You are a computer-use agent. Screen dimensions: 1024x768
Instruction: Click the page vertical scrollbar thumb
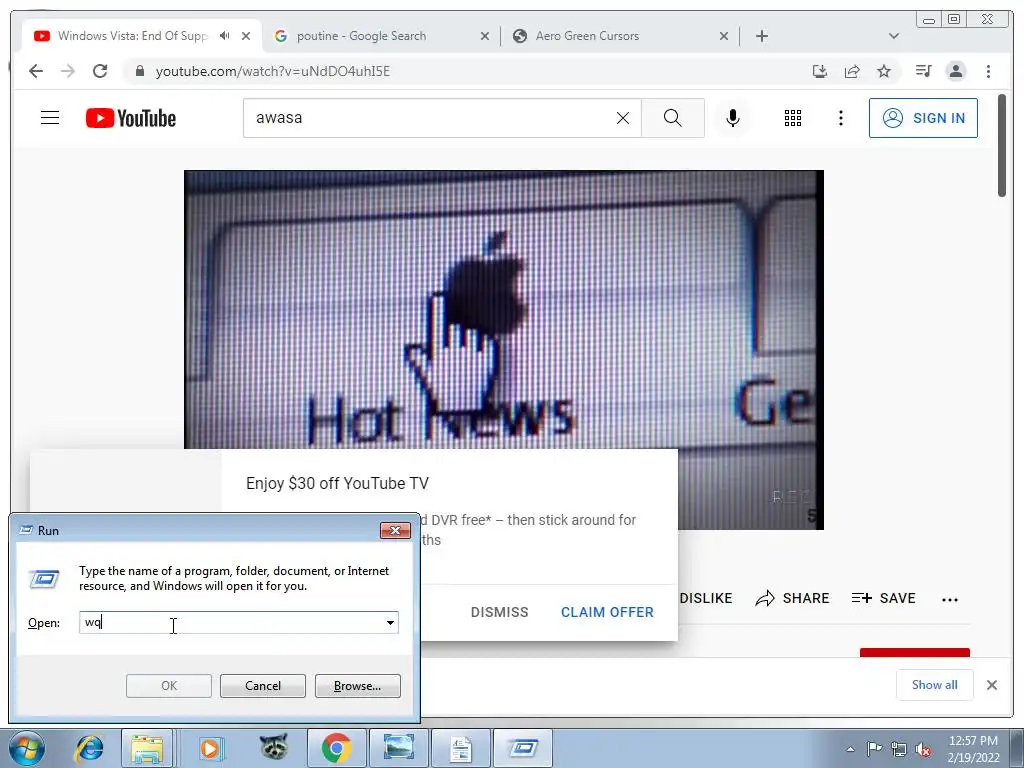tap(1002, 145)
